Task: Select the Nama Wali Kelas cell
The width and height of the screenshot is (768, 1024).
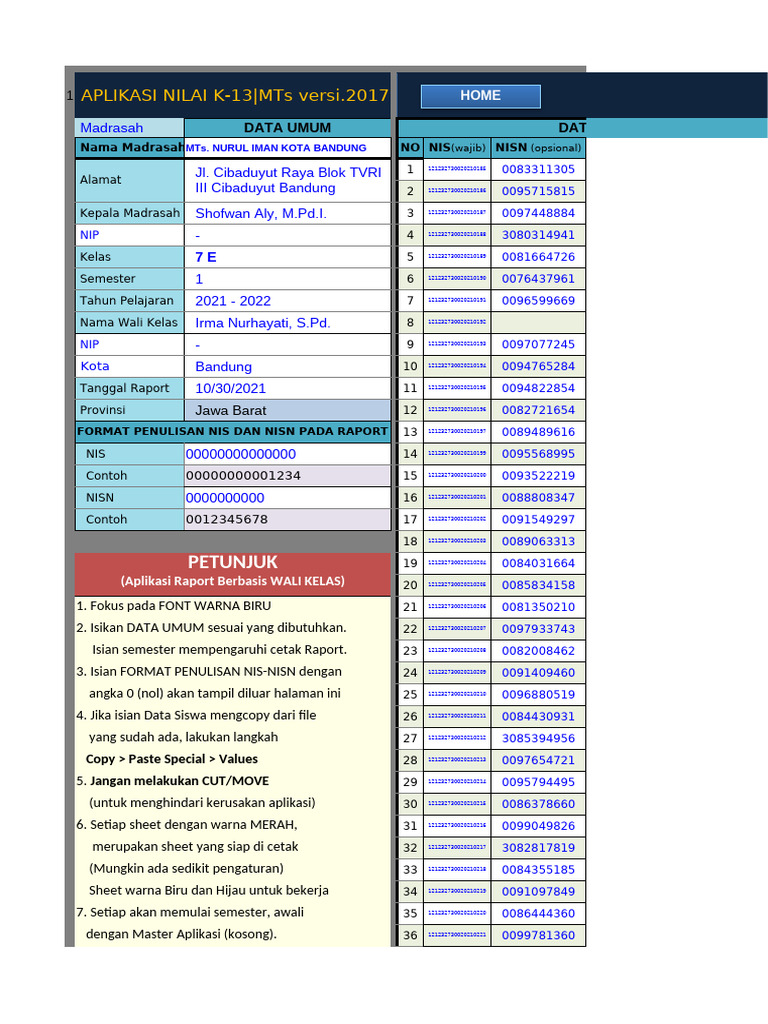Action: point(287,323)
